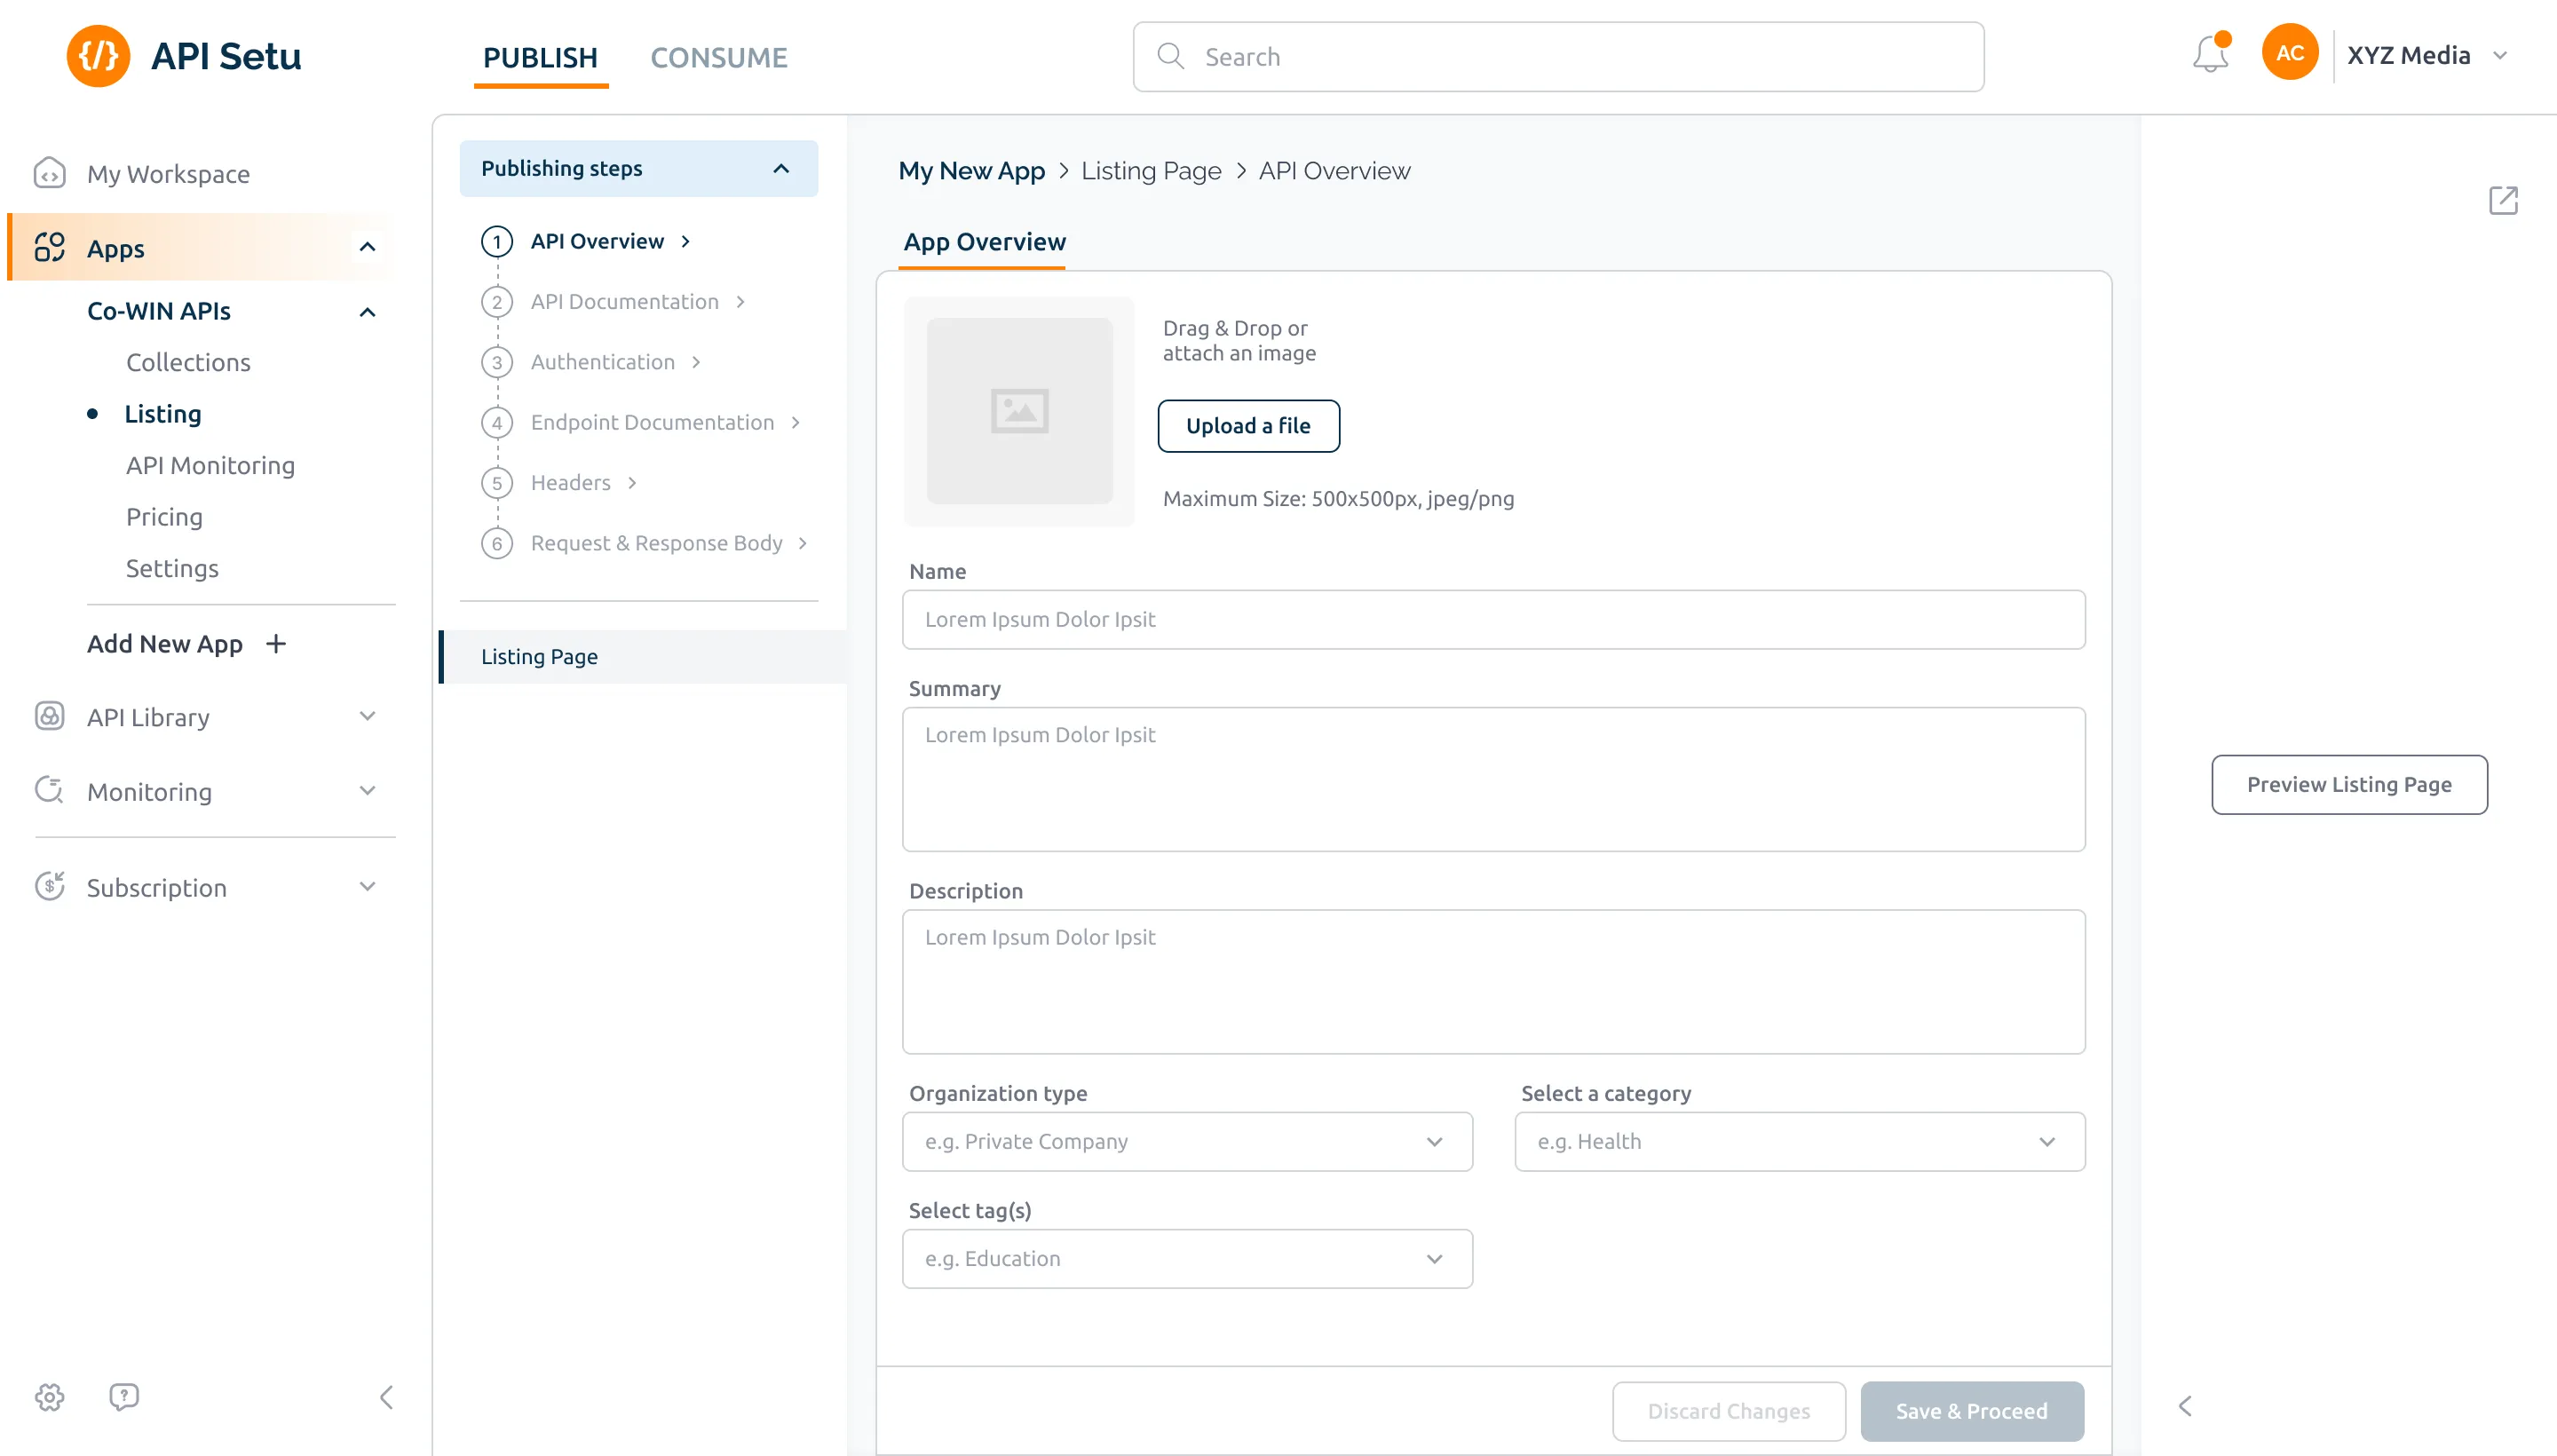2557x1456 pixels.
Task: Open Settings under Co-WIN APIs
Action: tap(172, 568)
